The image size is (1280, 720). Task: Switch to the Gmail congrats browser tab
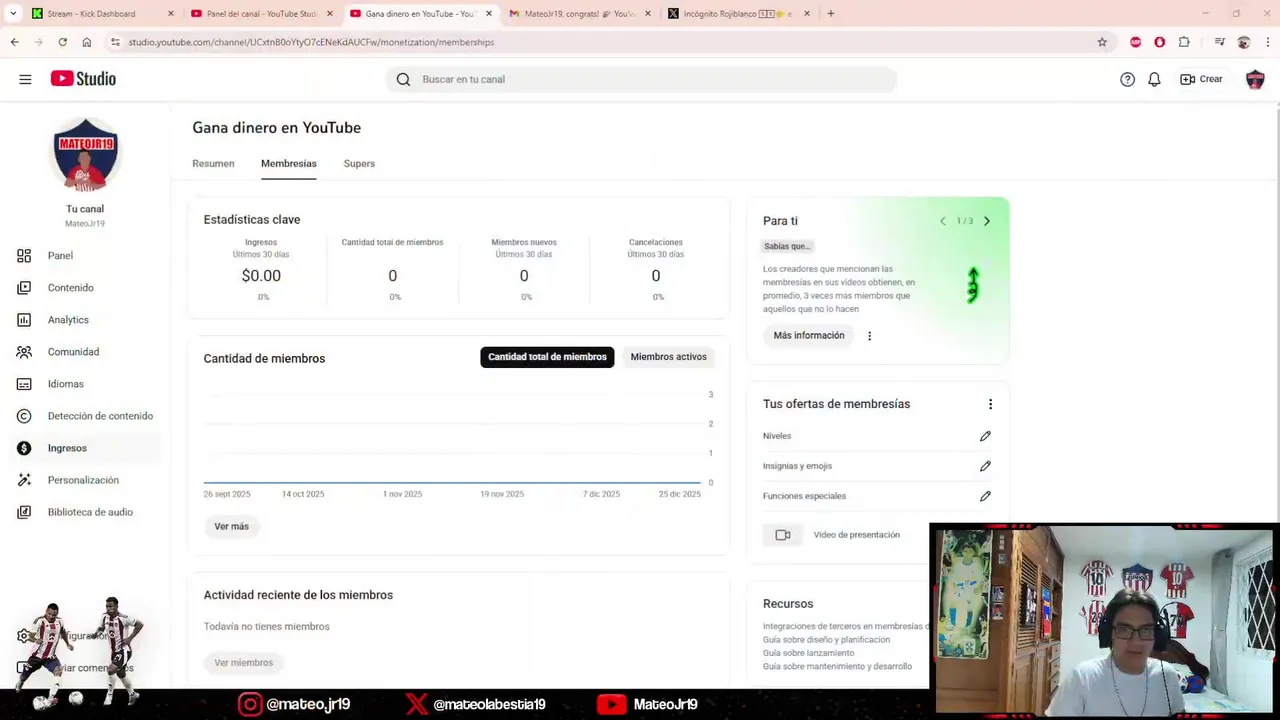coord(578,14)
